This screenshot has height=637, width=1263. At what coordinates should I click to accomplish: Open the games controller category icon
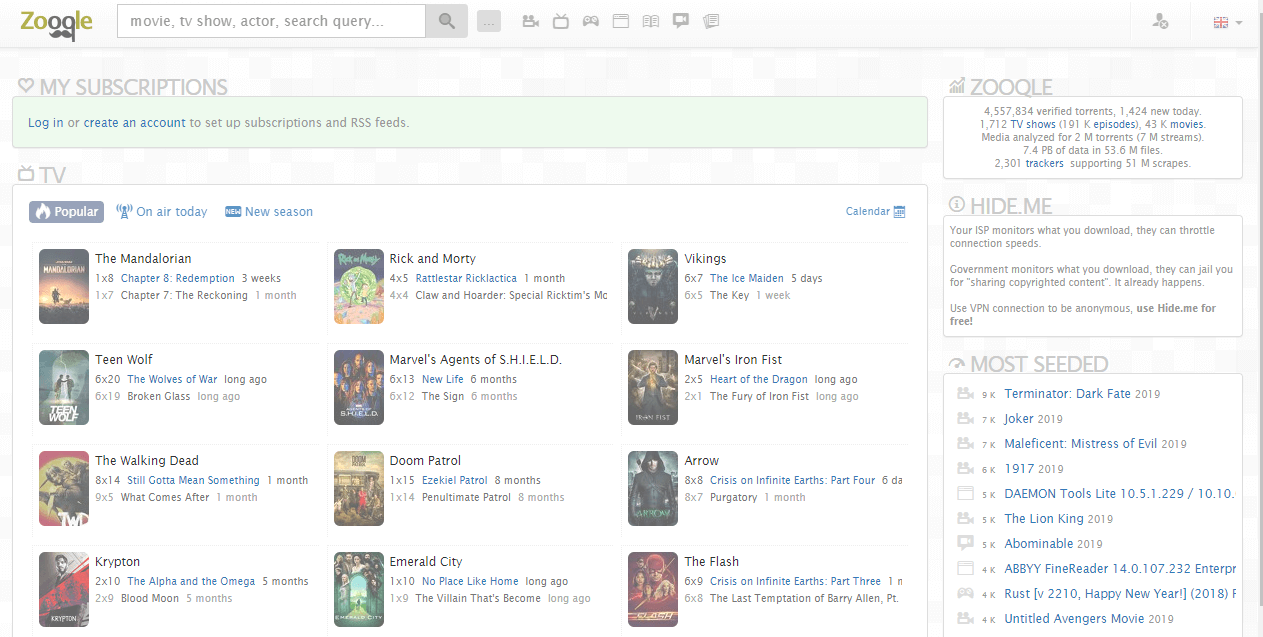591,21
